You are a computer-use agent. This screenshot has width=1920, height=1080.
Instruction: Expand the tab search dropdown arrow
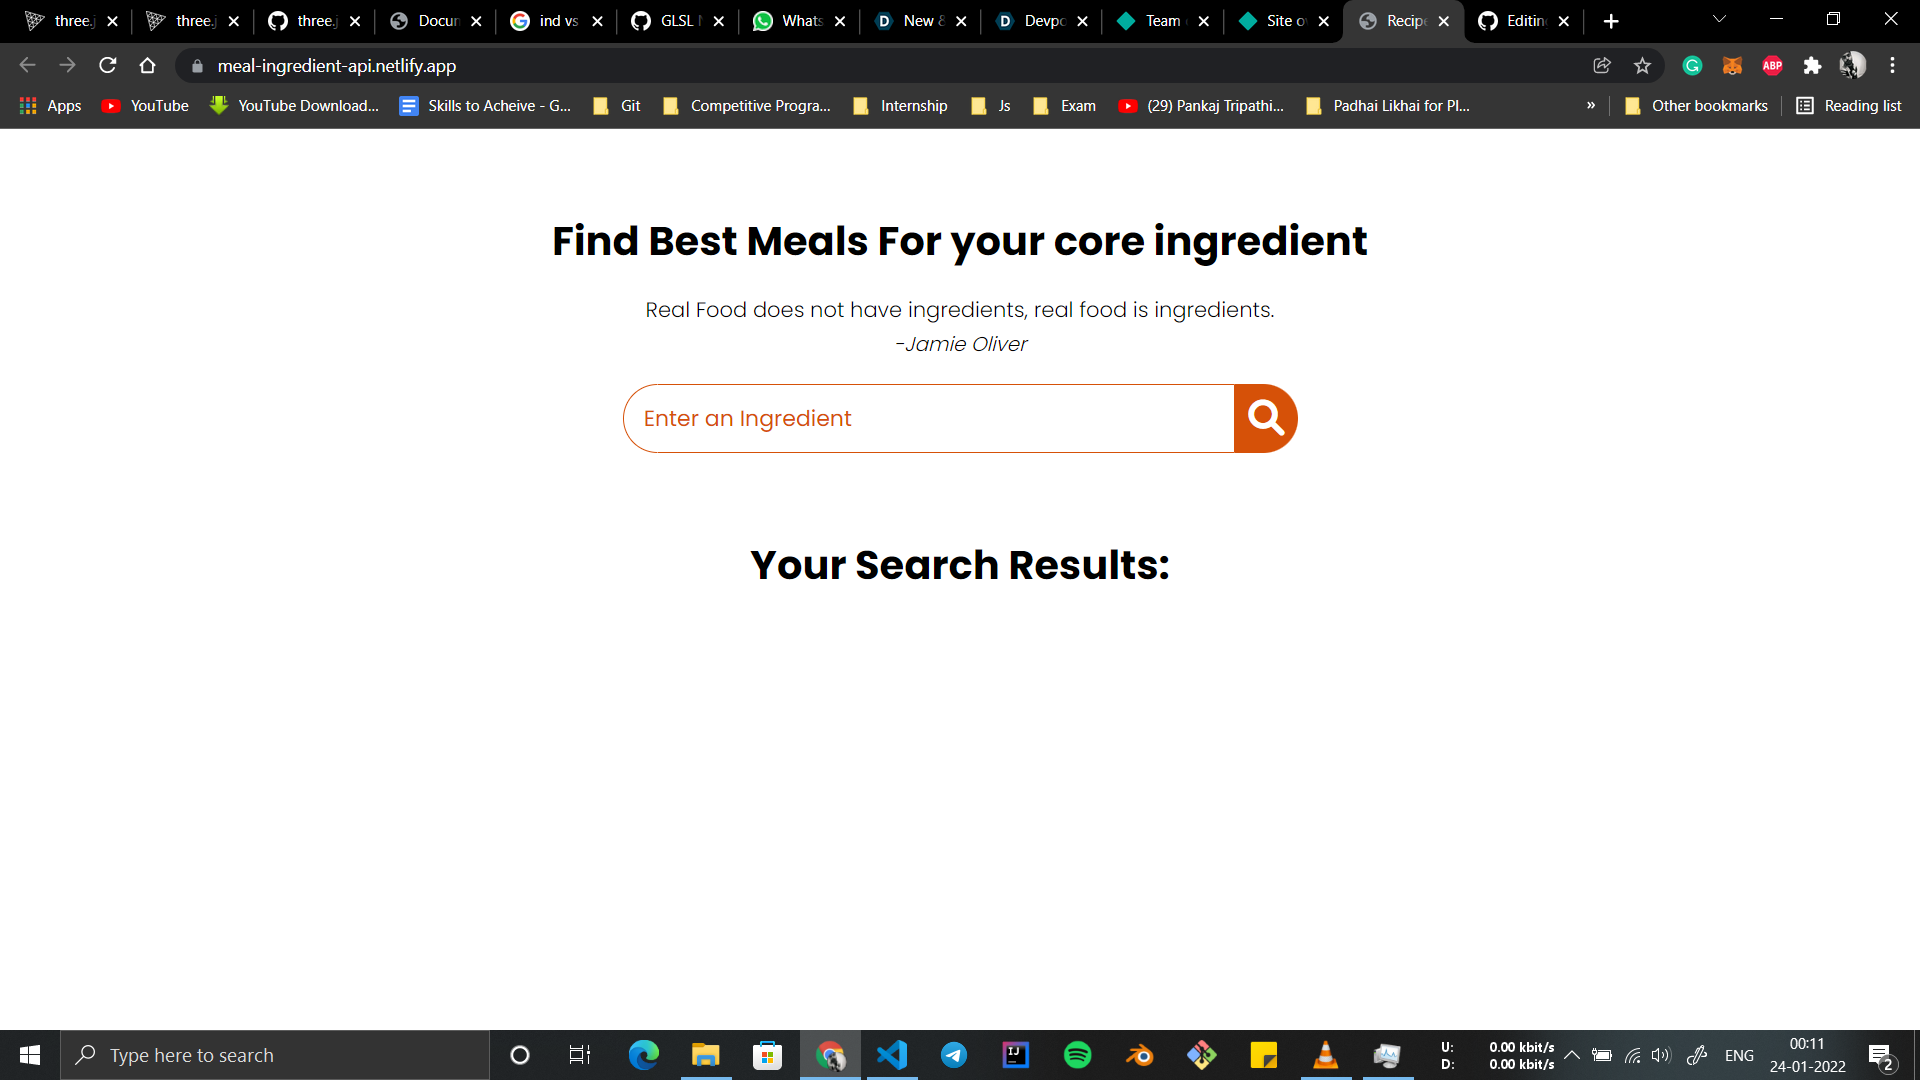pyautogui.click(x=1719, y=20)
